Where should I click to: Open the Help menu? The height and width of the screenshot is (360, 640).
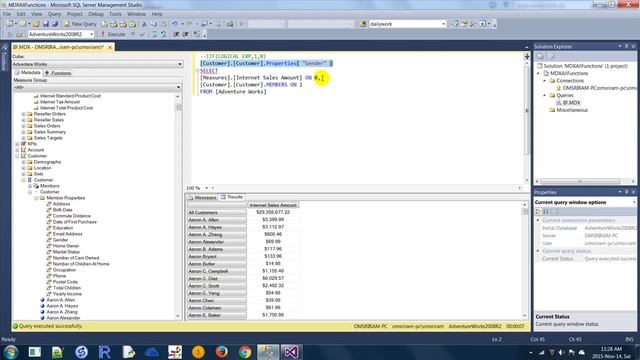tap(157, 14)
